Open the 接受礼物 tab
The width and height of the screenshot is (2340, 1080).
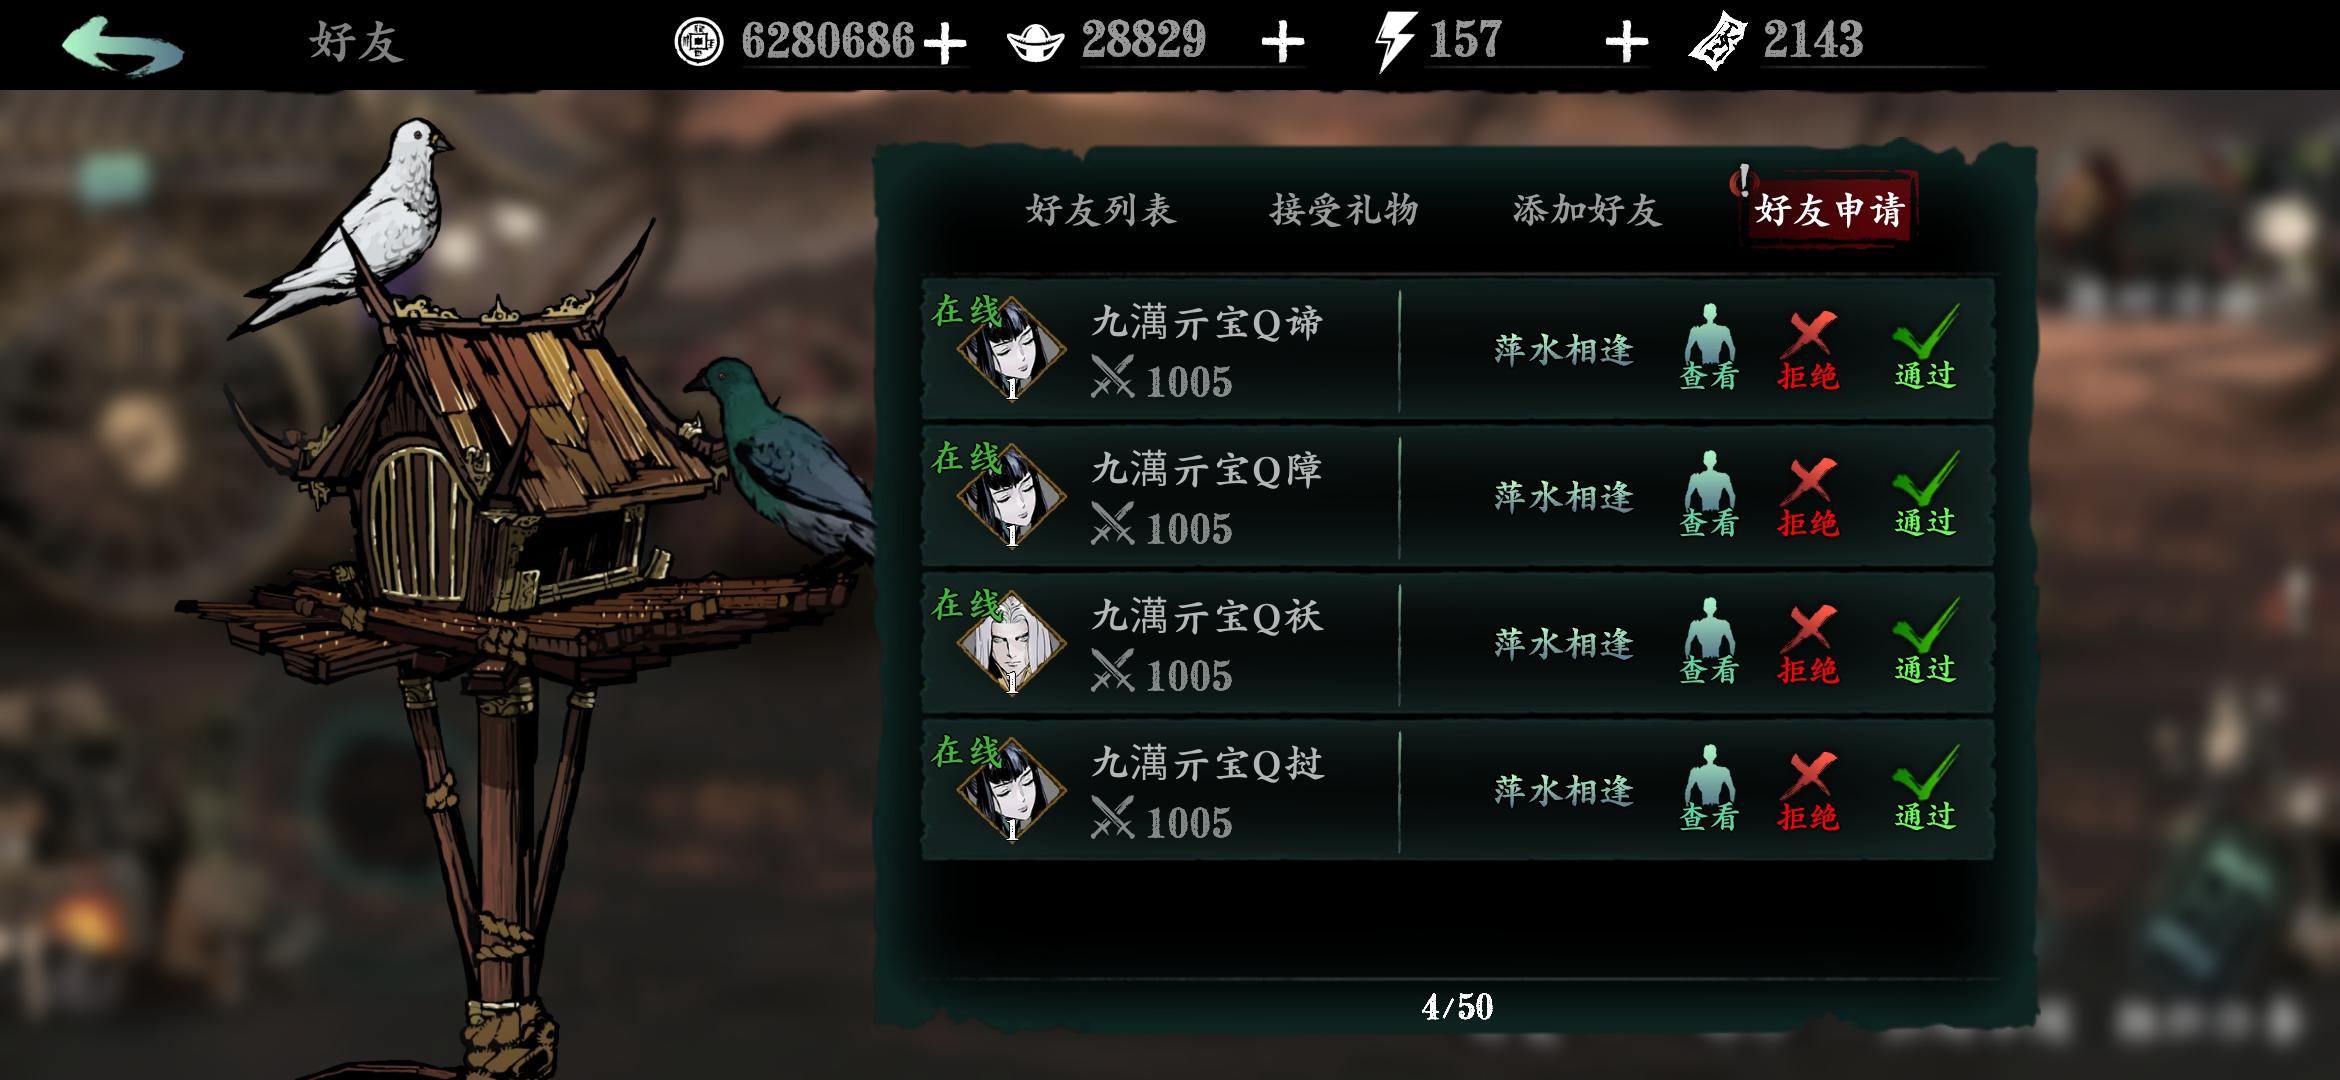coord(1344,210)
